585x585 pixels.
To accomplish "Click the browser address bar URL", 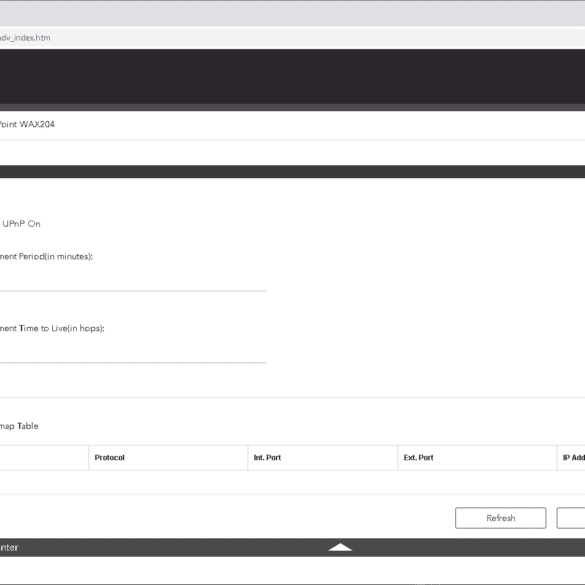I will point(25,38).
